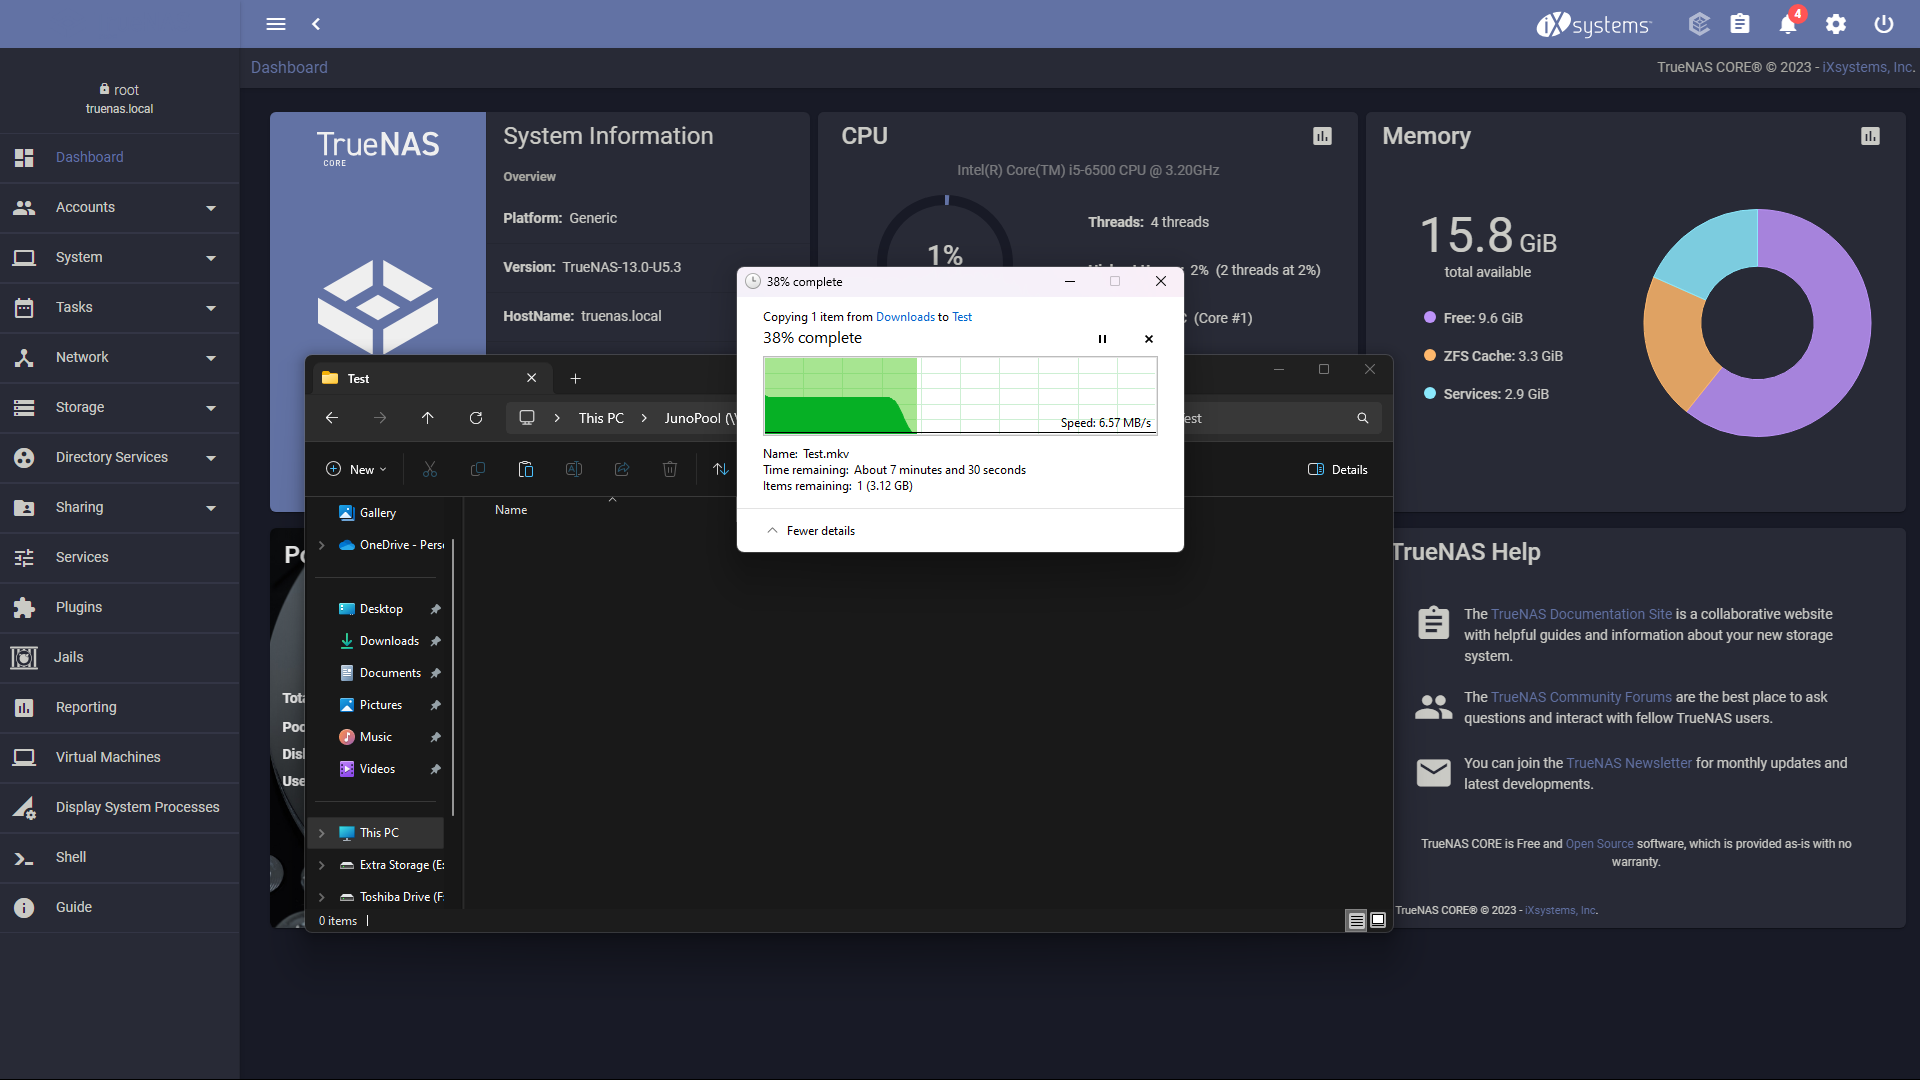The image size is (1920, 1080).
Task: Switch Explorer to large thumbnails view
Action: (1378, 920)
